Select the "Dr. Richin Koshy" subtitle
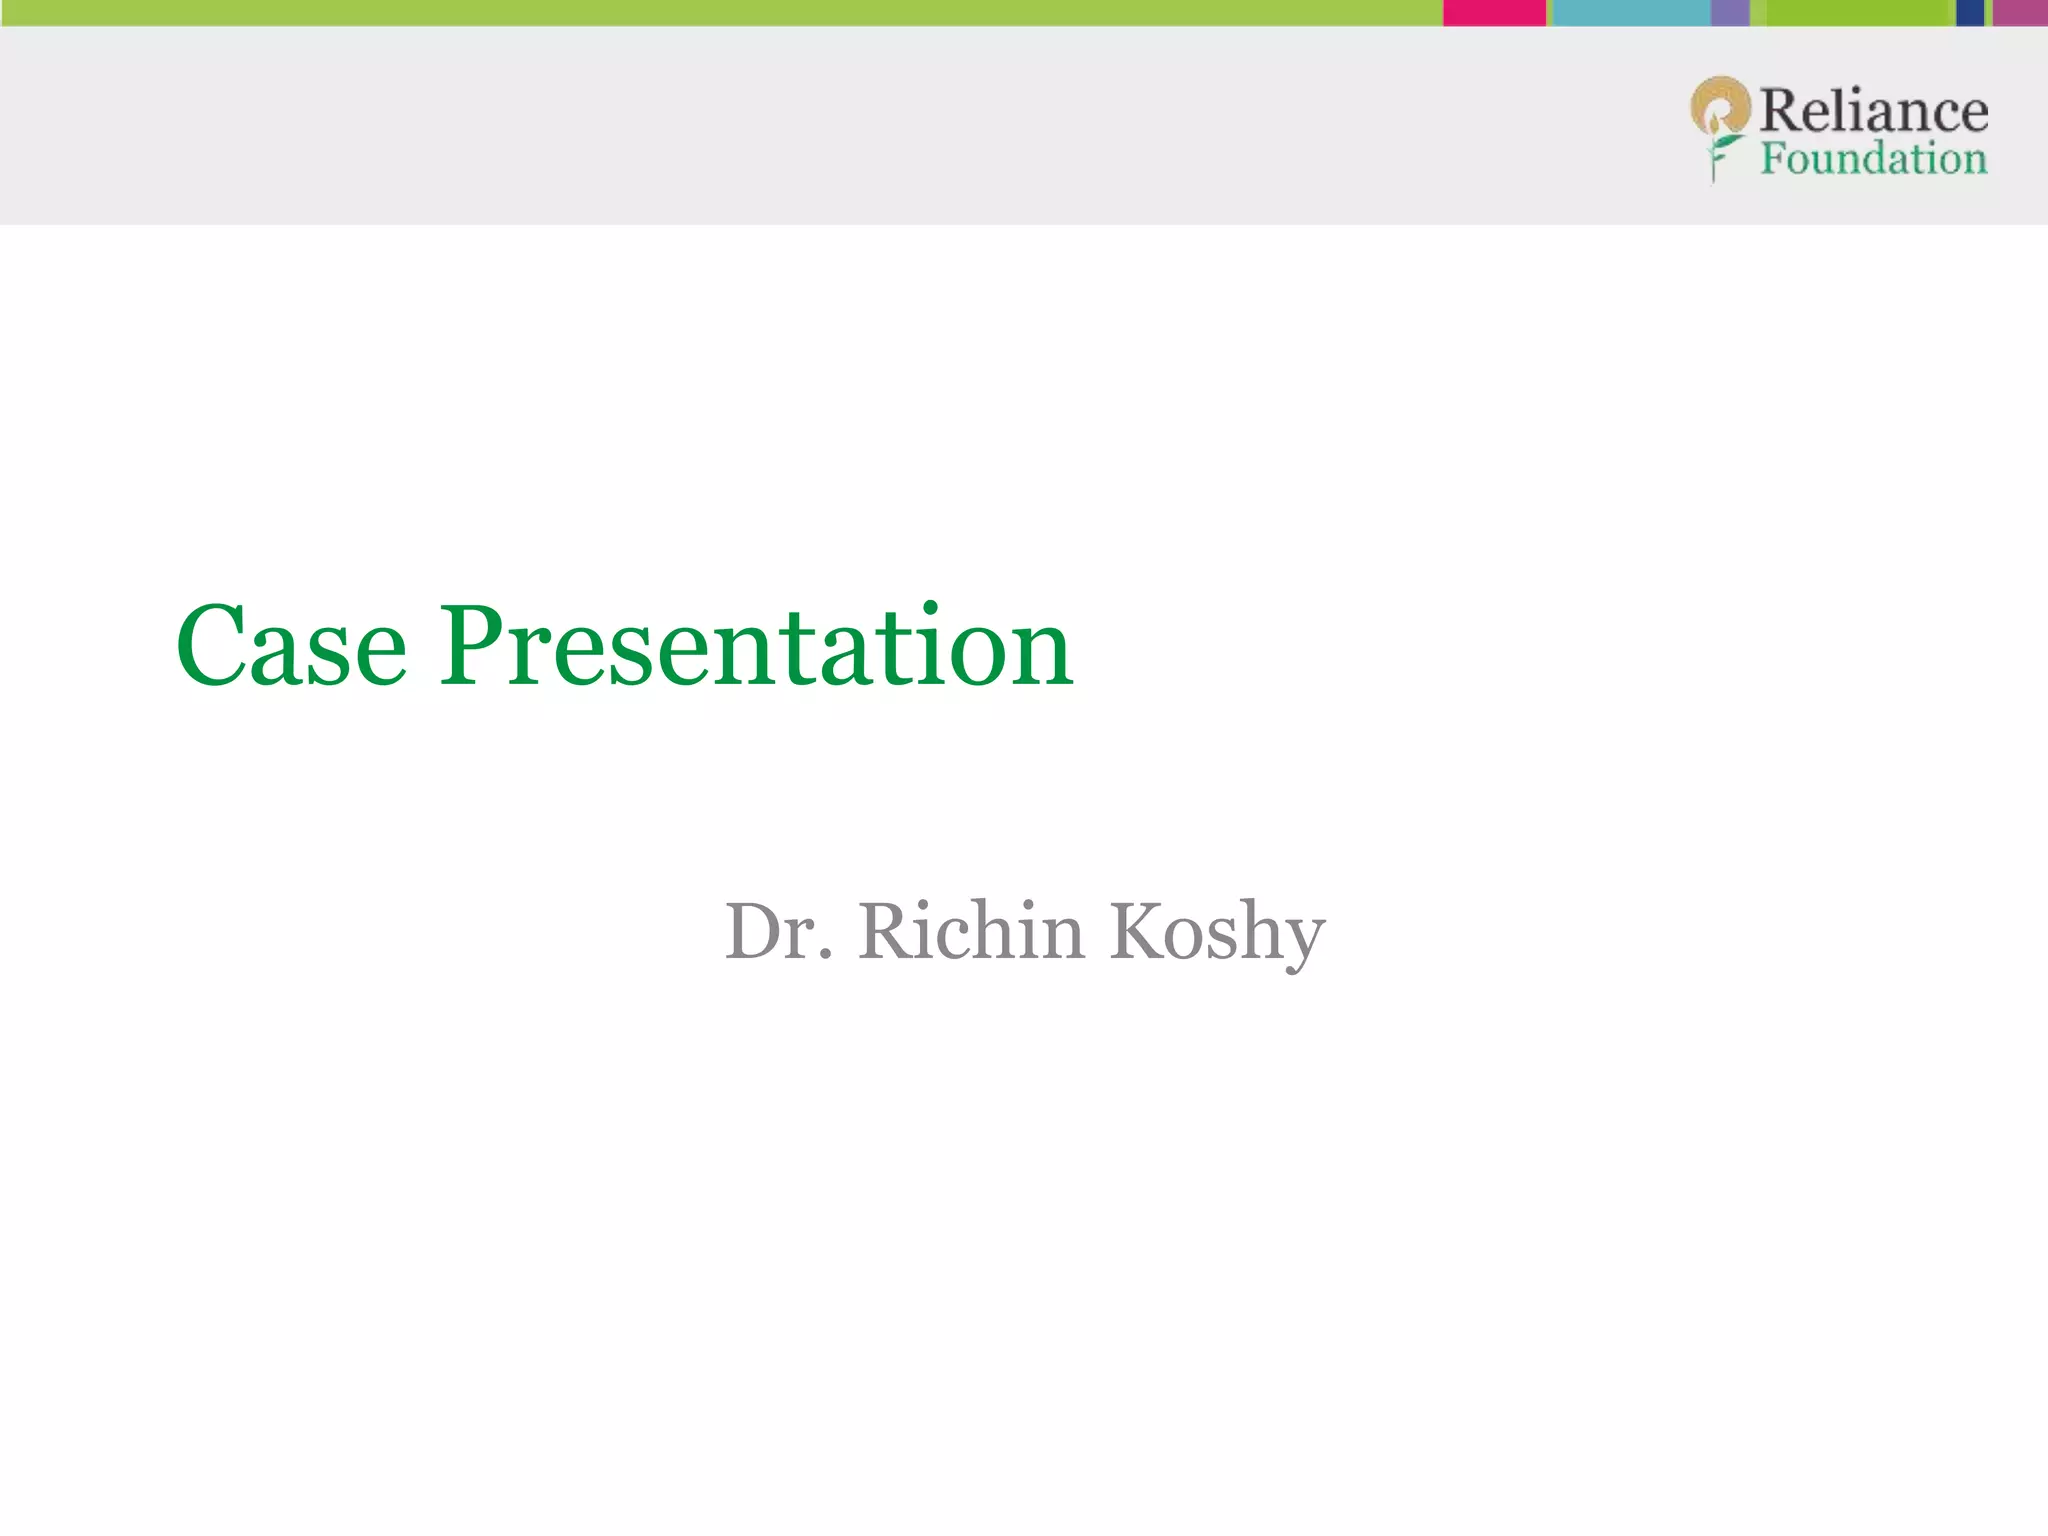Viewport: 2048px width, 1536px height. click(x=1024, y=931)
